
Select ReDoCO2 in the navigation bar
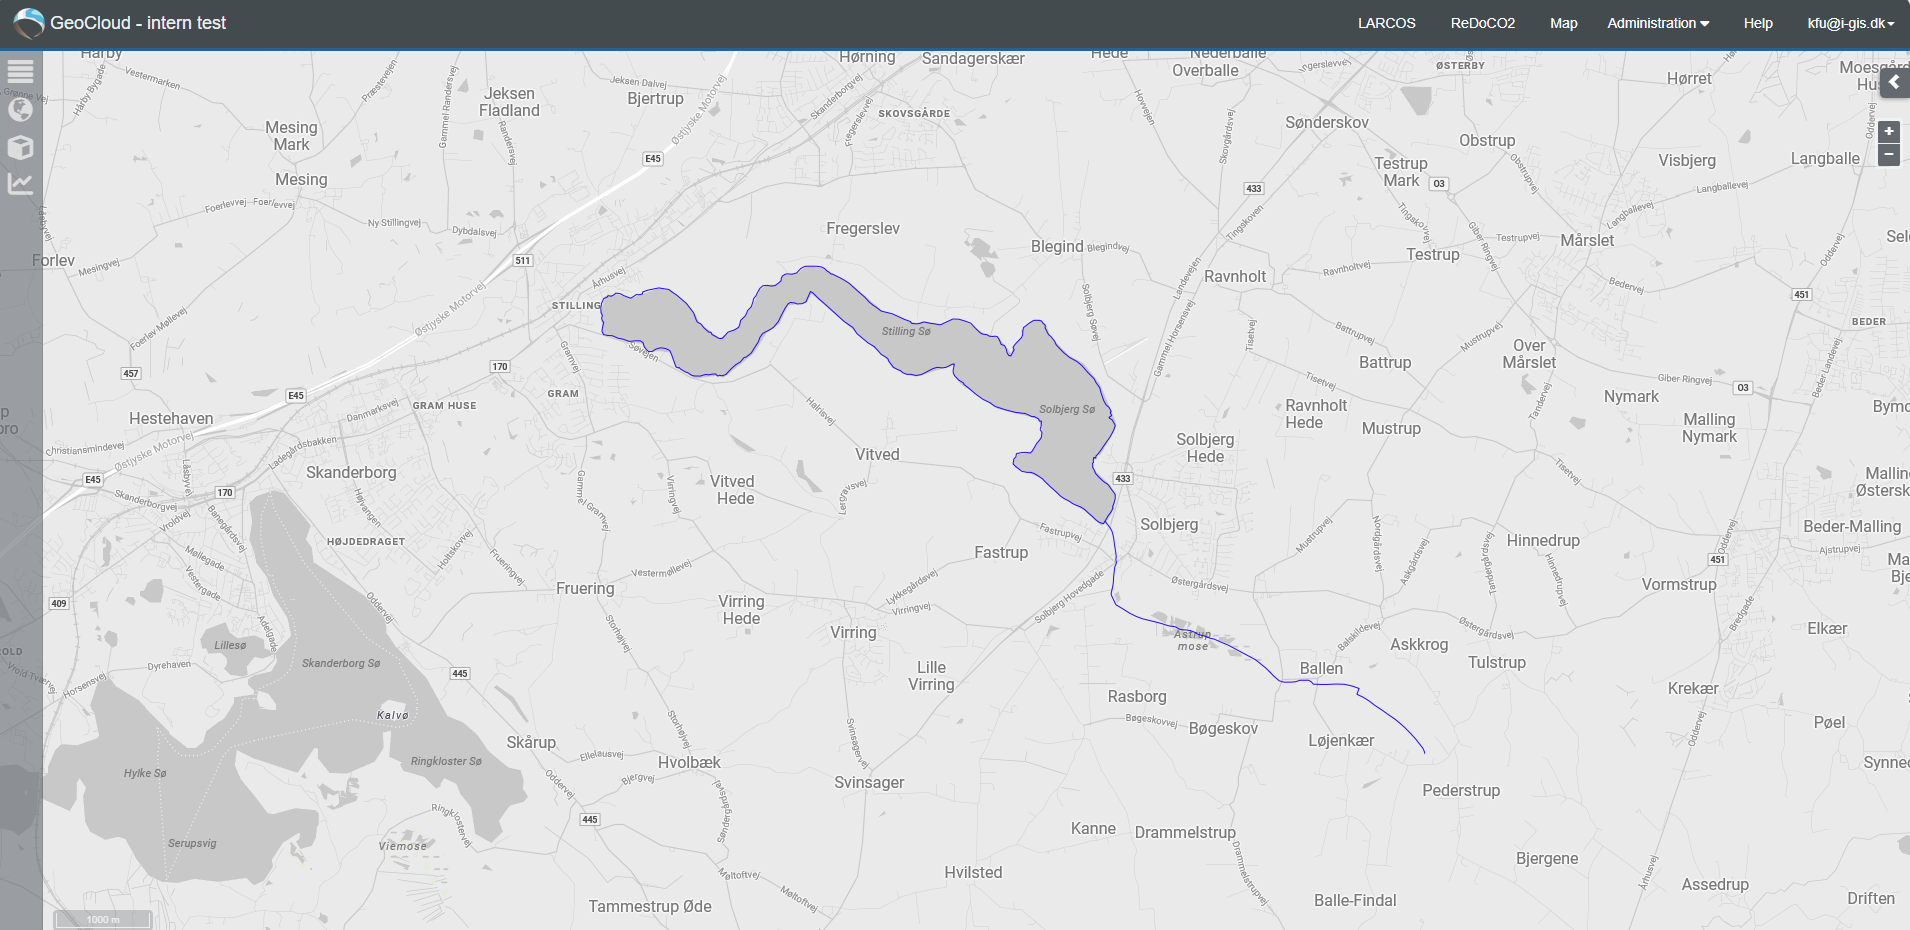click(1482, 23)
